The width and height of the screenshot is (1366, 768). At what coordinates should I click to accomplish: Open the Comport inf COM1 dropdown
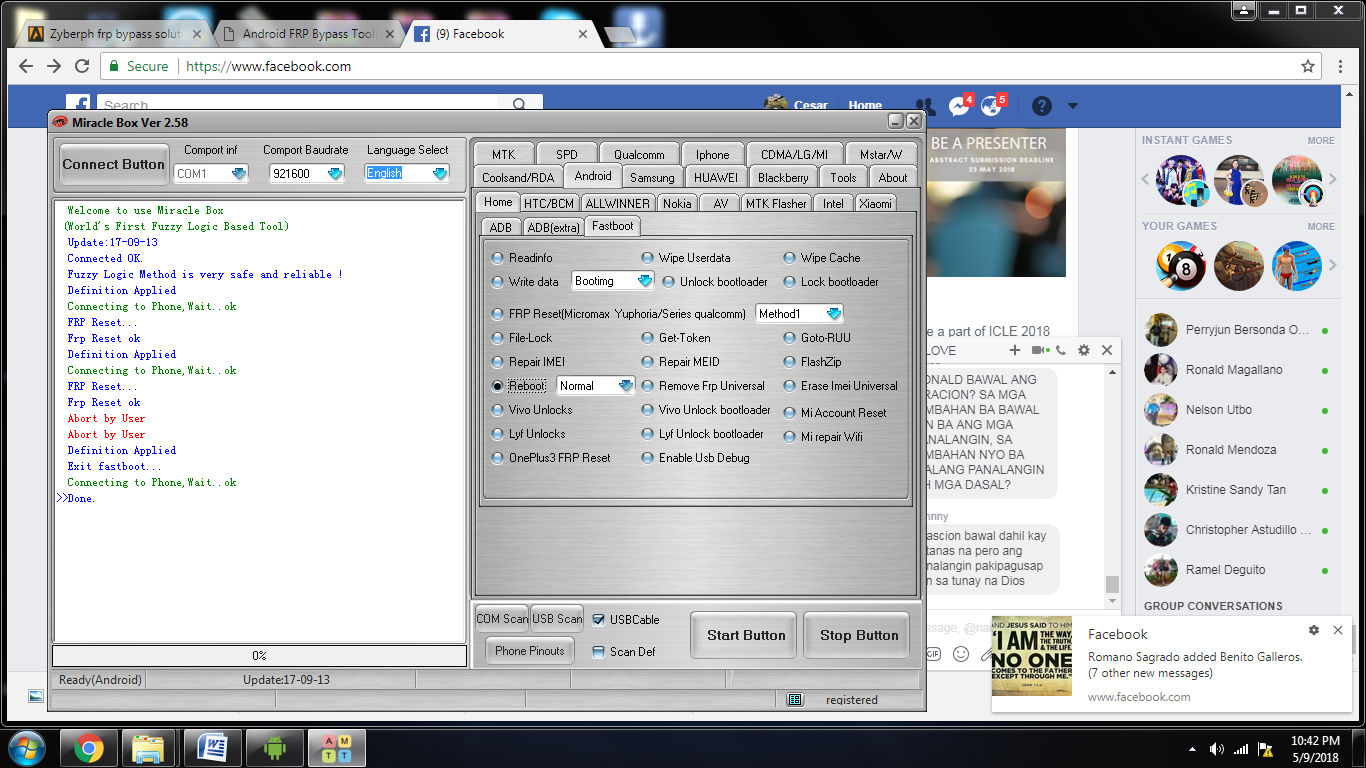coord(239,173)
